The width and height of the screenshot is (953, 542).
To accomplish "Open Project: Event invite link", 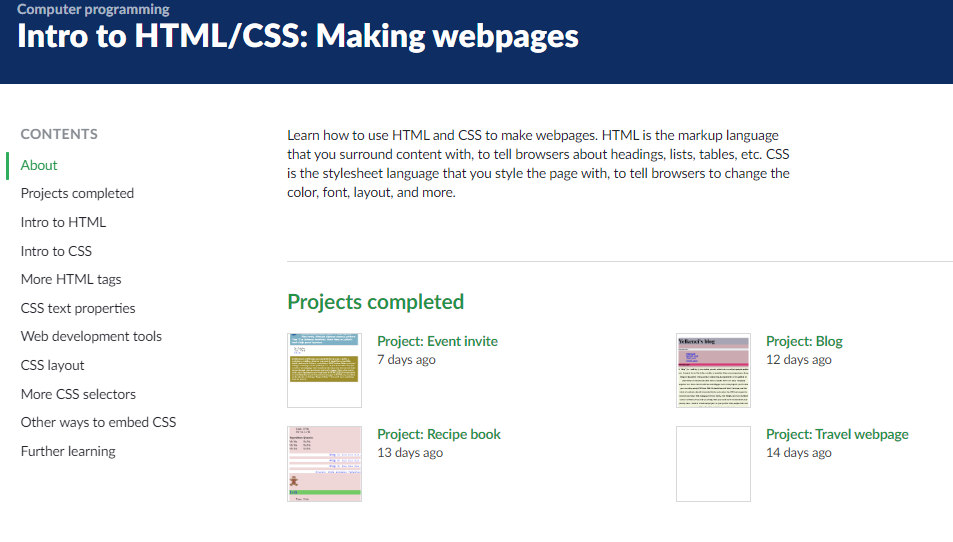I will tap(438, 341).
